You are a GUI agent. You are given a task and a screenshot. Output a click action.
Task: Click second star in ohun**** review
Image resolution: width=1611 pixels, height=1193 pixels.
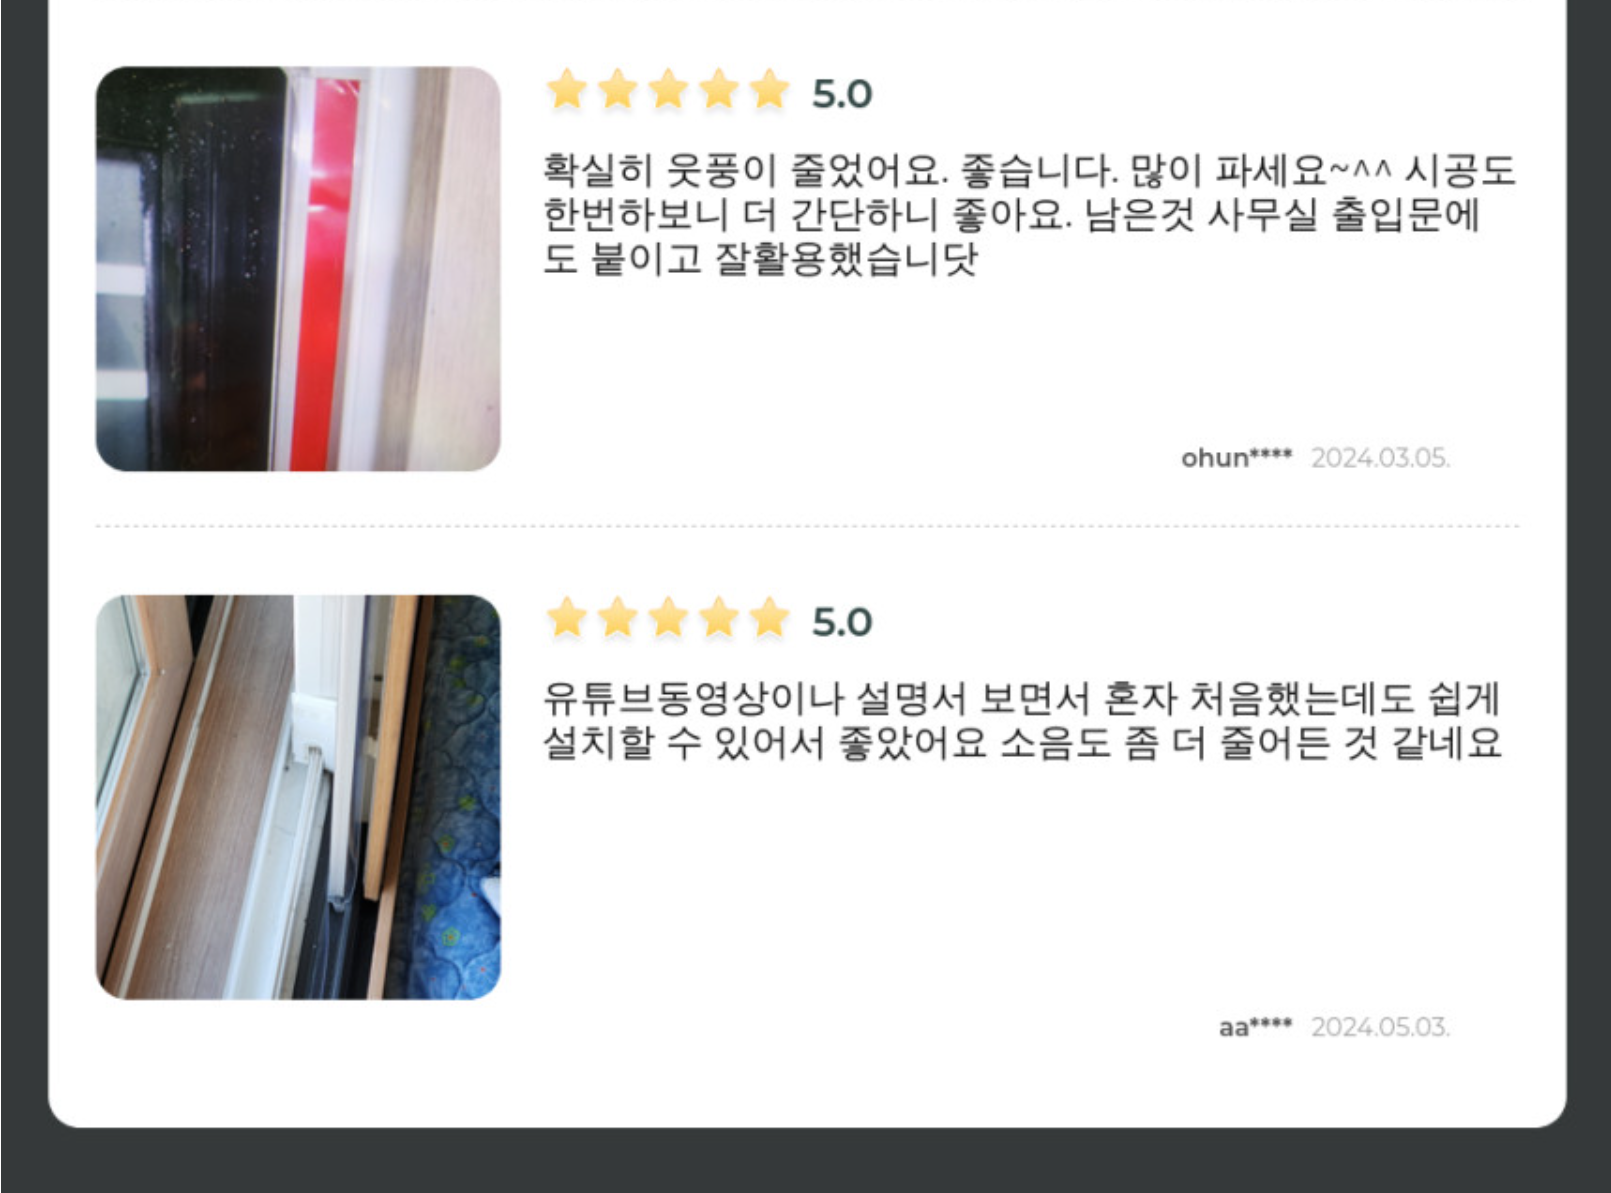tap(618, 90)
